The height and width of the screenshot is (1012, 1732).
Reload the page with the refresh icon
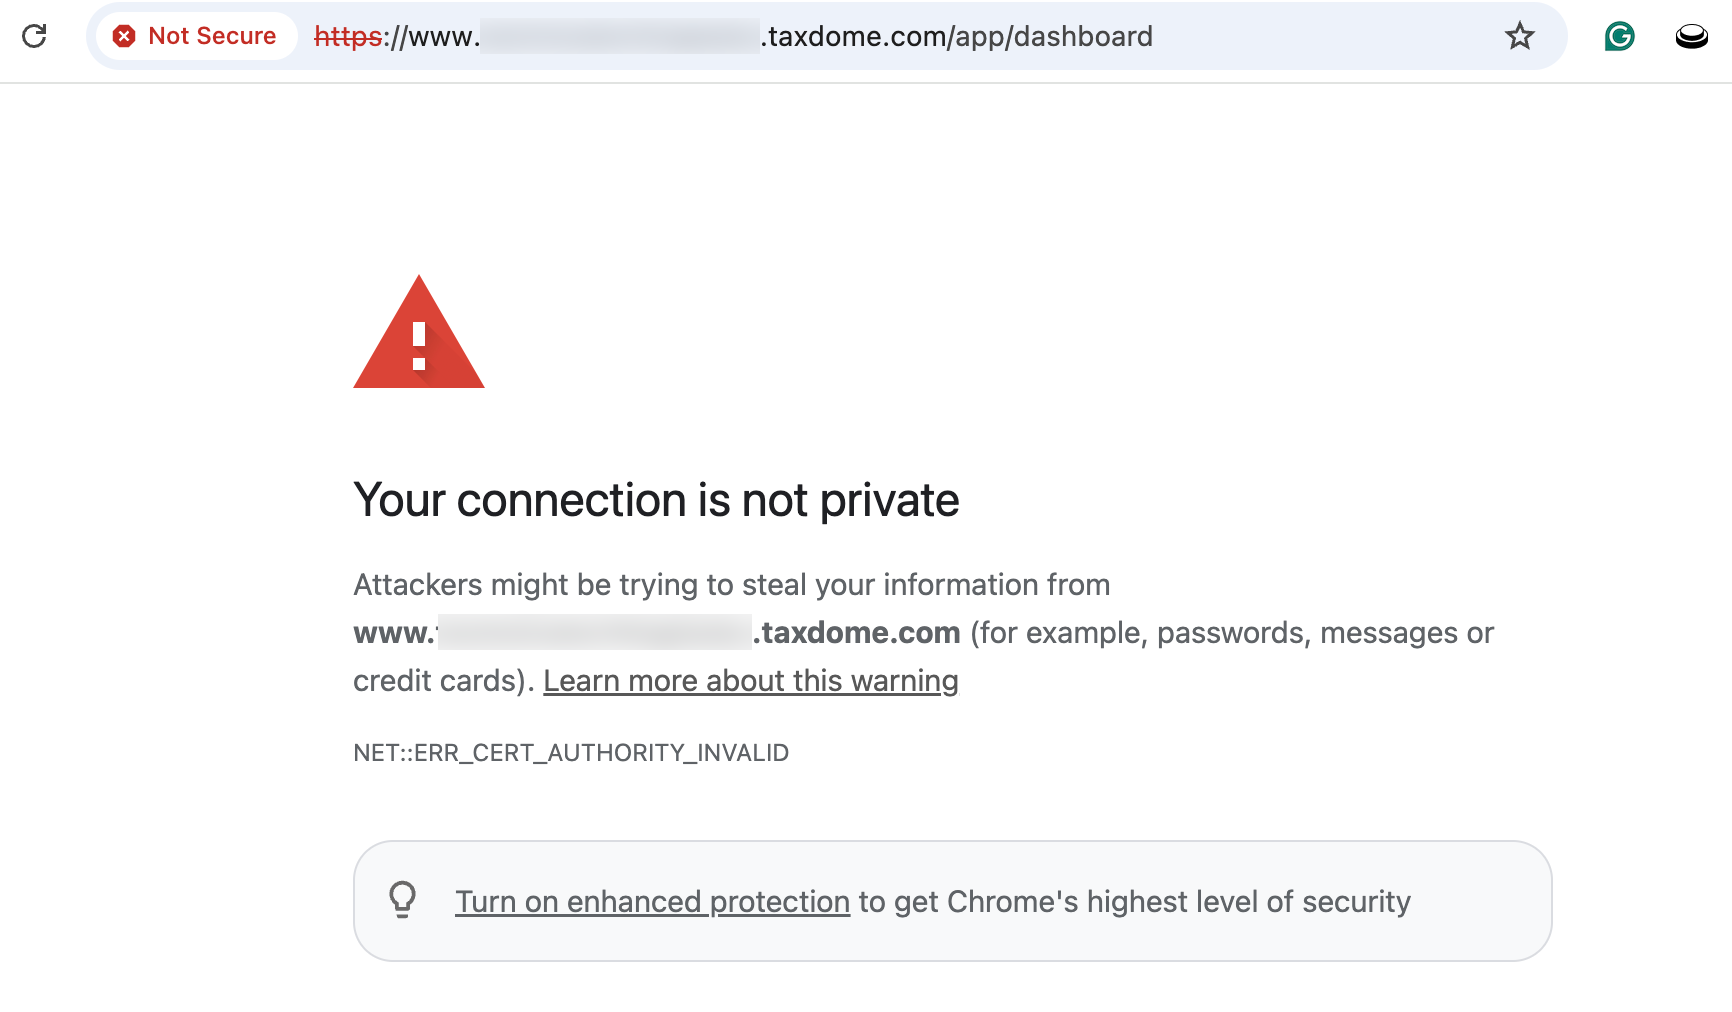pos(35,36)
